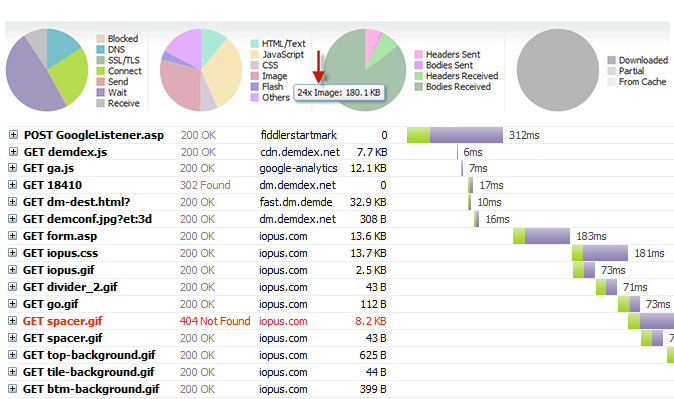The height and width of the screenshot is (399, 674).
Task: Click the '24x Image: 180.1 KB' tooltip
Action: pyautogui.click(x=339, y=92)
